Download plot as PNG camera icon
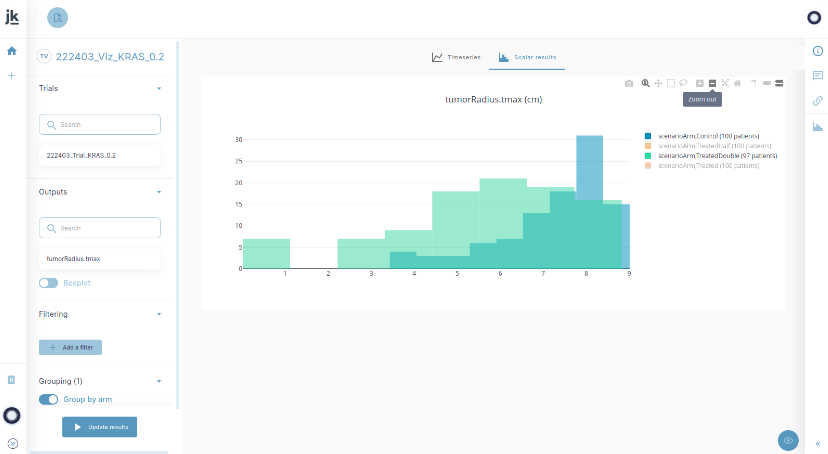The width and height of the screenshot is (828, 454). coord(629,83)
